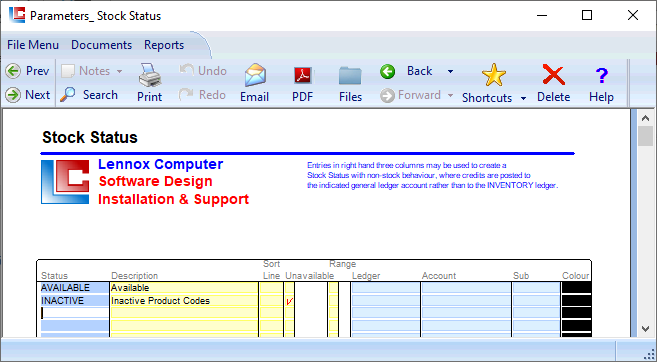Toggle Unavailable checkmark for INACTIVE row
This screenshot has width=657, height=362.
coord(289,301)
